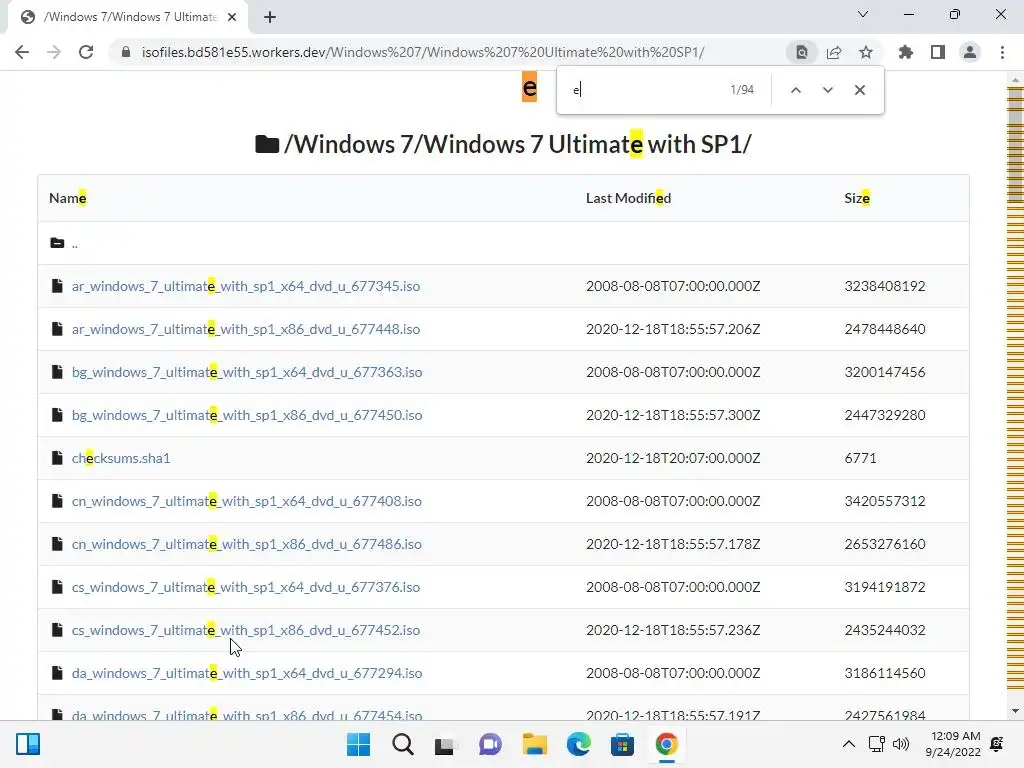
Task: Download bg_windows_7 x86 677450 iso
Action: pos(247,415)
